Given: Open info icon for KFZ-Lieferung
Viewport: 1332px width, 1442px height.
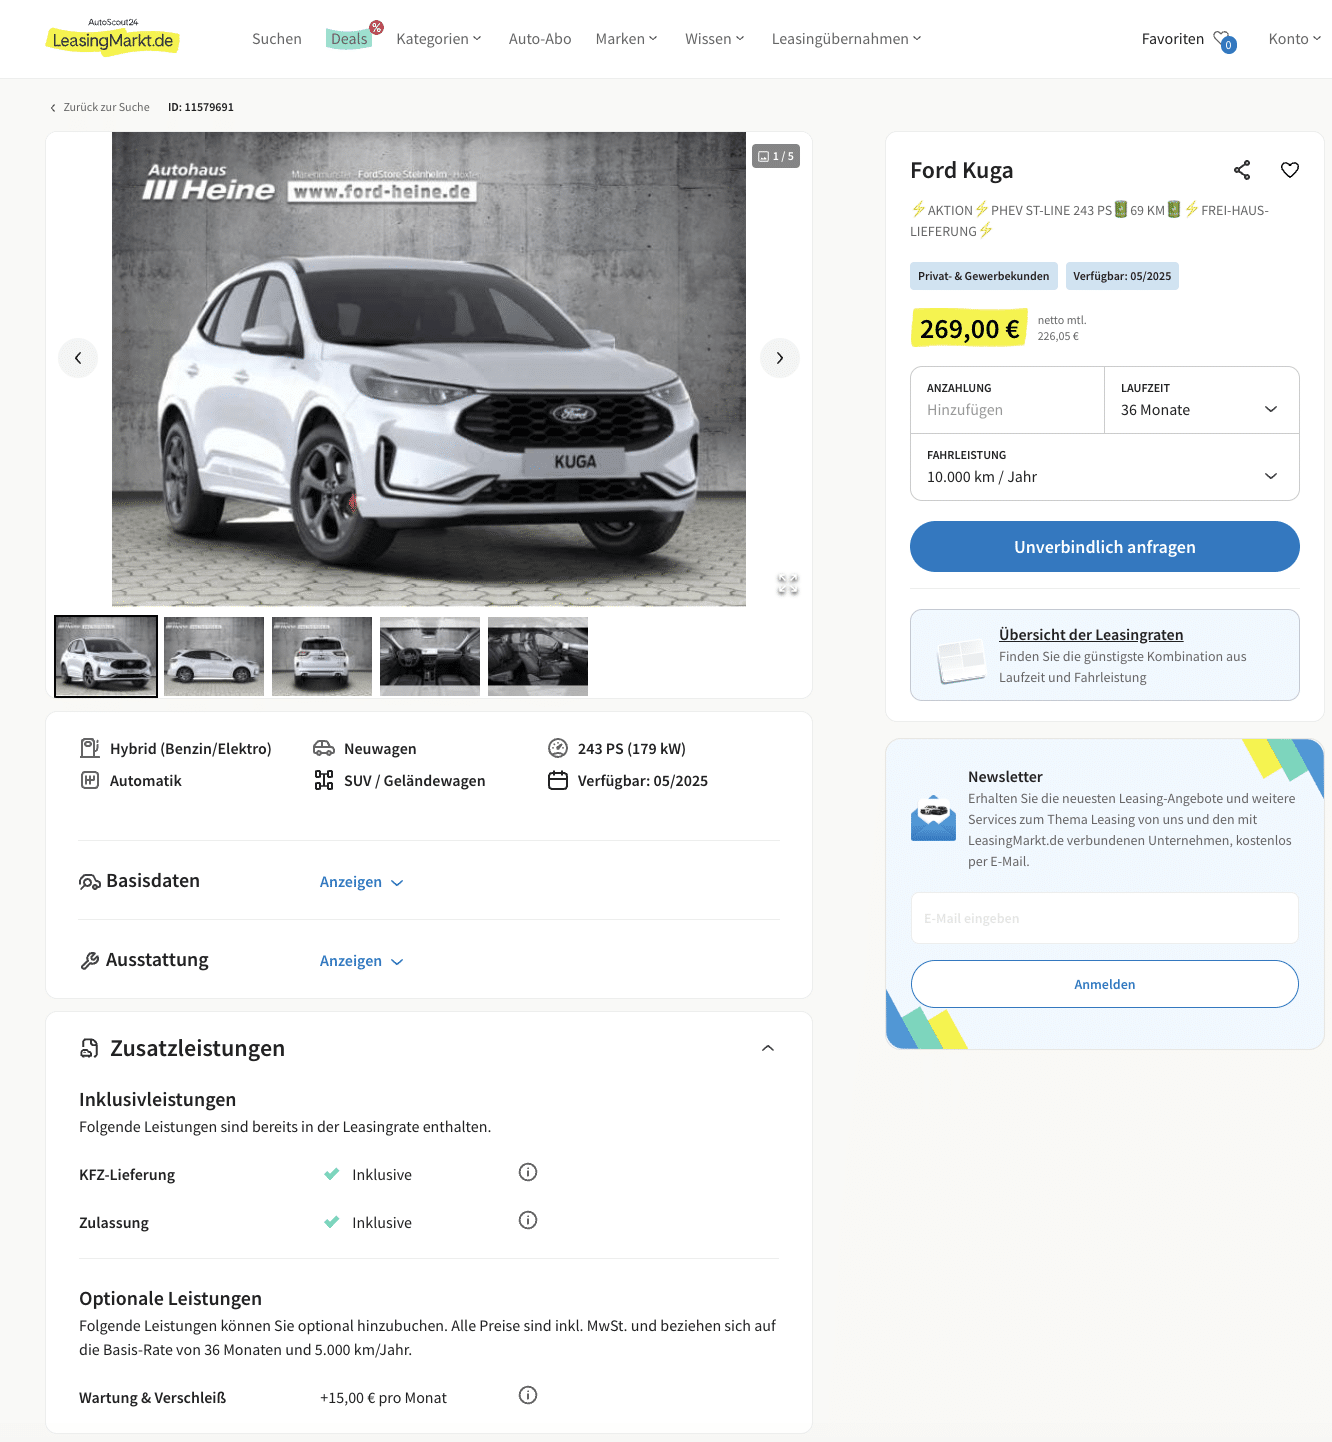Looking at the screenshot, I should pos(528,1172).
